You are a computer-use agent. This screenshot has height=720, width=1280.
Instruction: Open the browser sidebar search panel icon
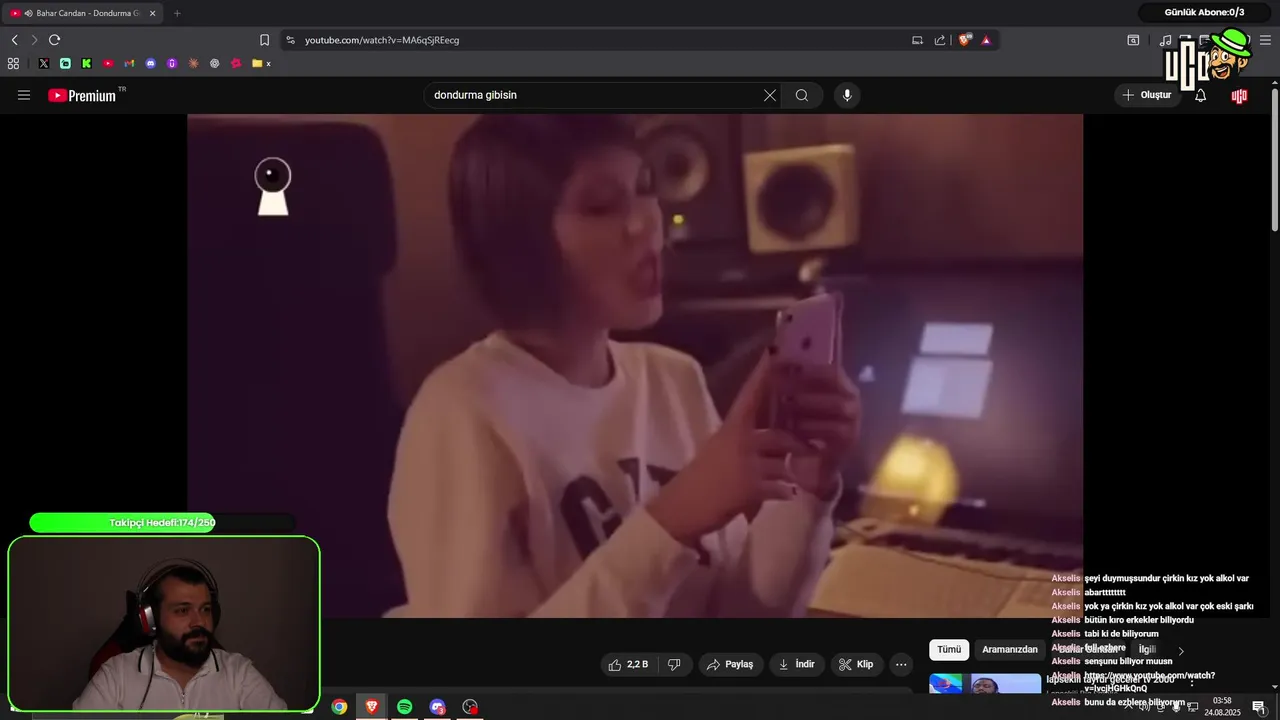(x=1133, y=40)
